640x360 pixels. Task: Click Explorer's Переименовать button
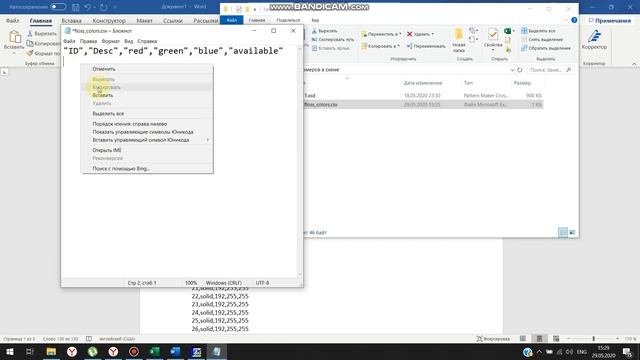426,46
